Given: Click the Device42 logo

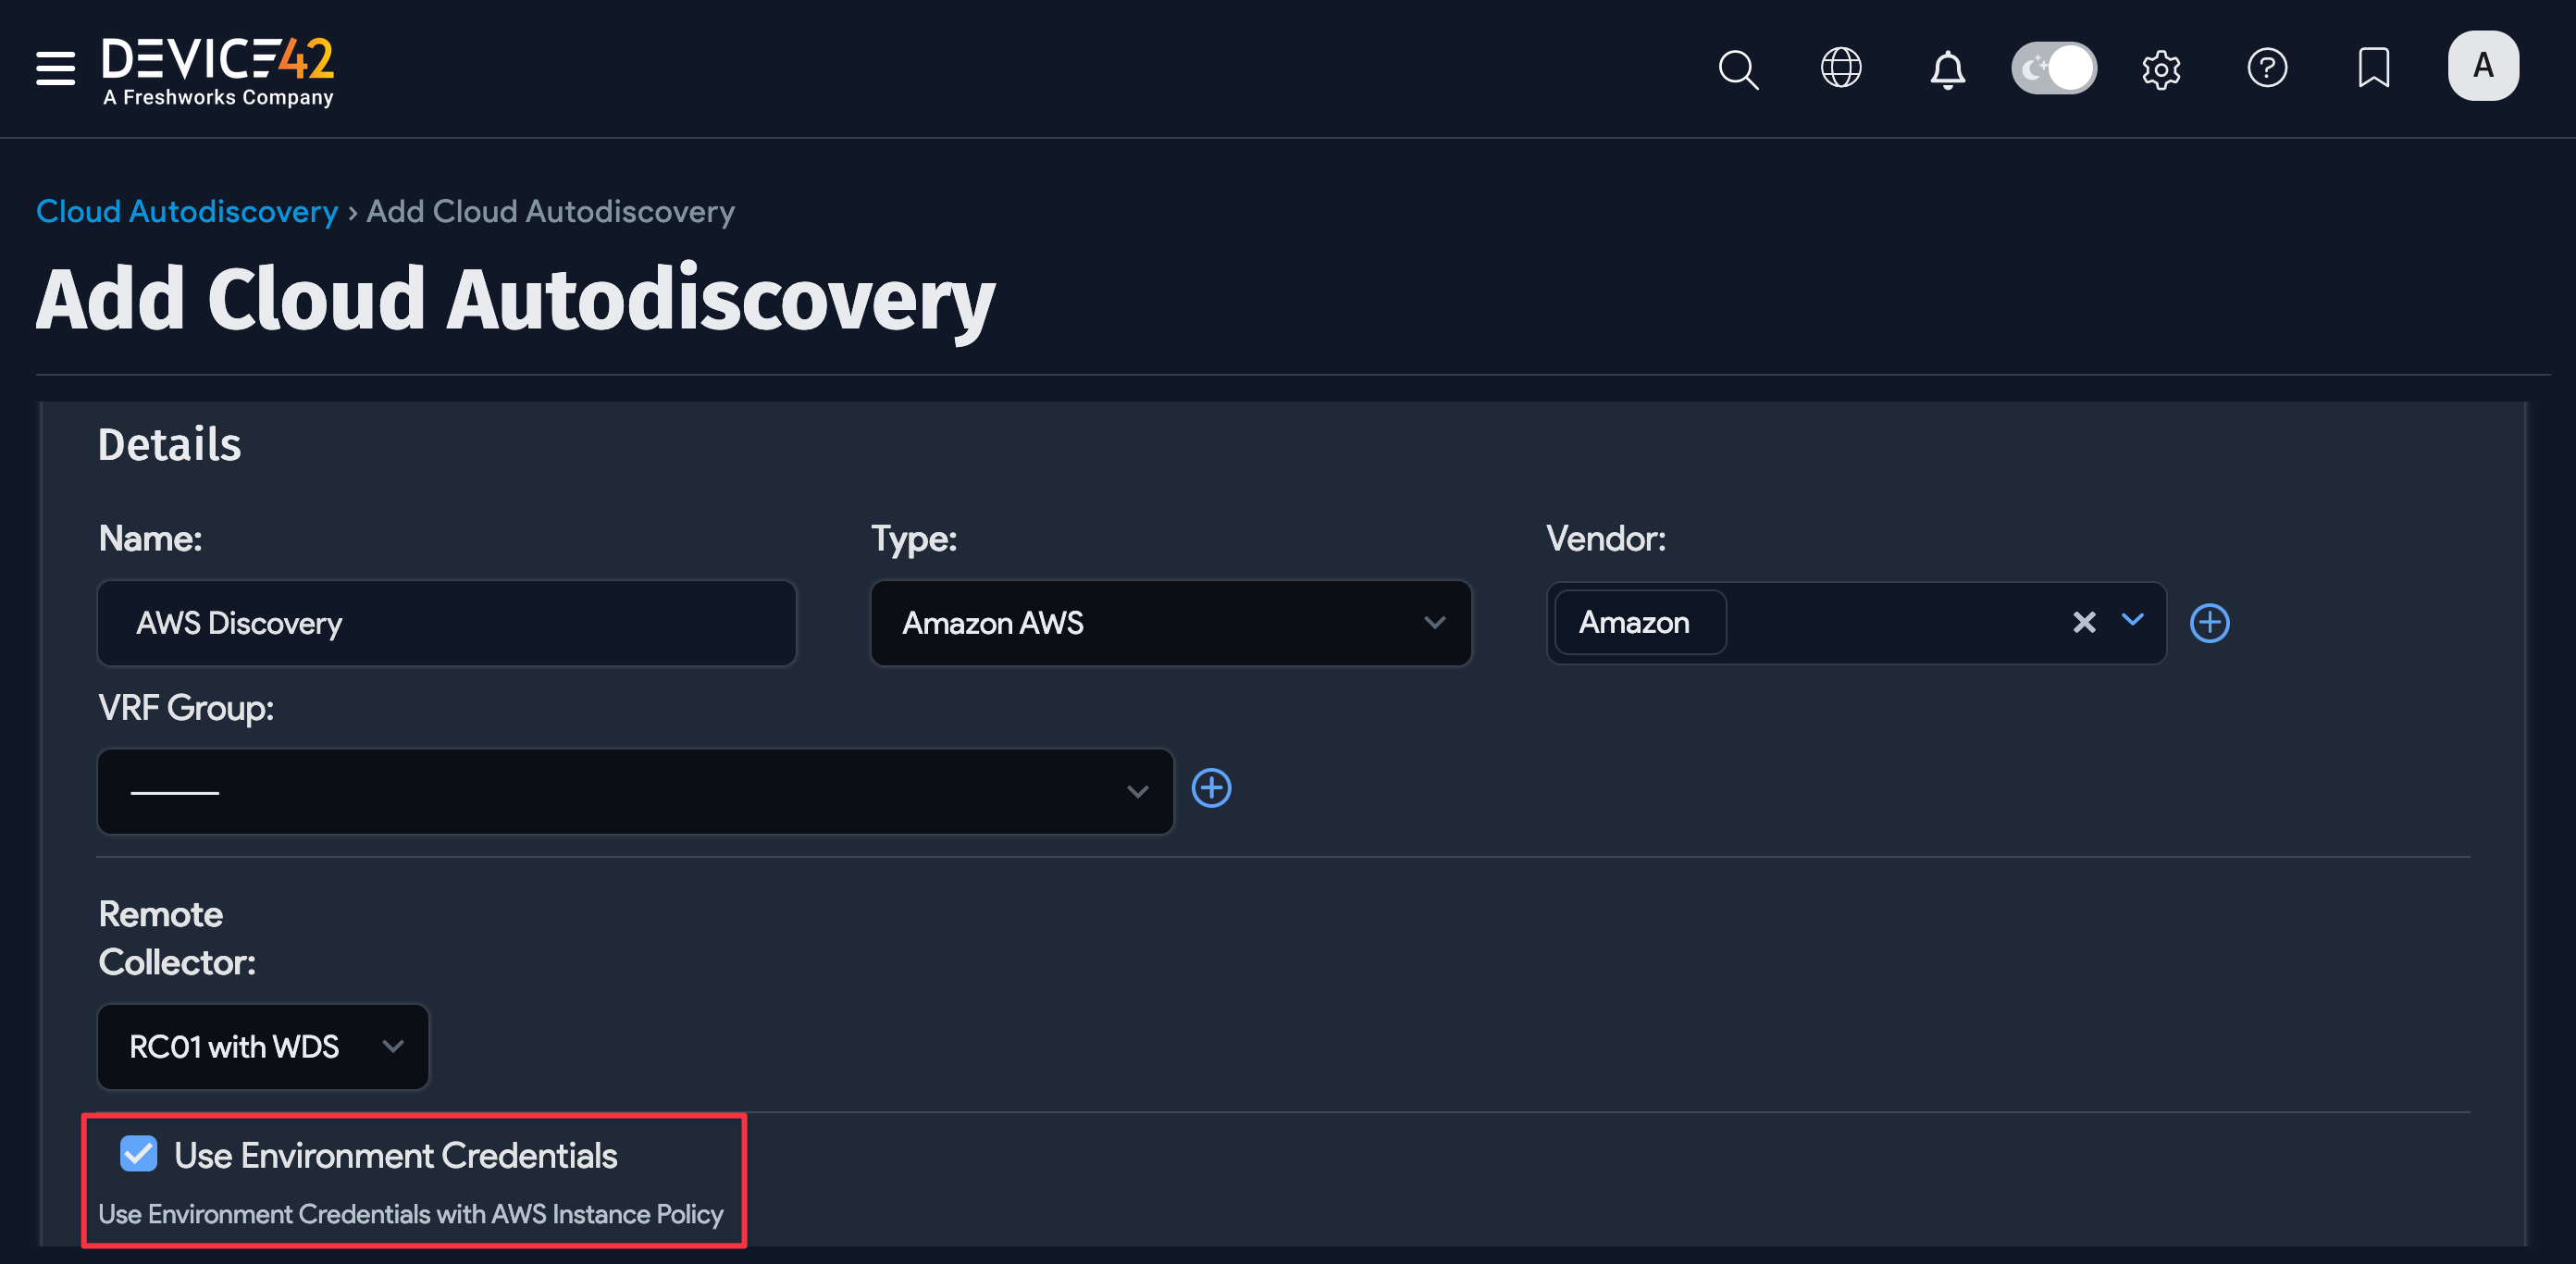Looking at the screenshot, I should pyautogui.click(x=218, y=70).
